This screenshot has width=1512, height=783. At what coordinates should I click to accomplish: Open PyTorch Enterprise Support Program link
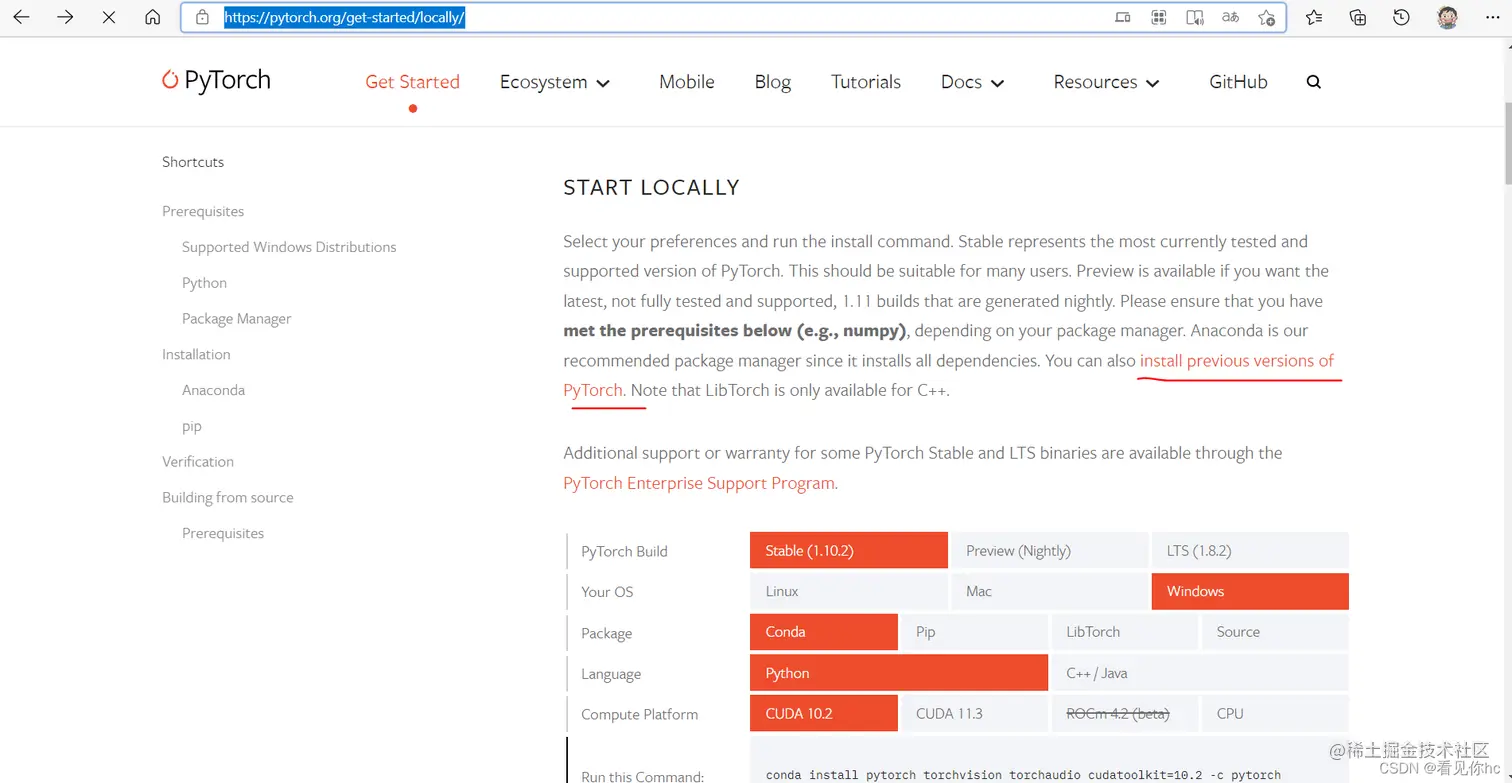pos(700,483)
